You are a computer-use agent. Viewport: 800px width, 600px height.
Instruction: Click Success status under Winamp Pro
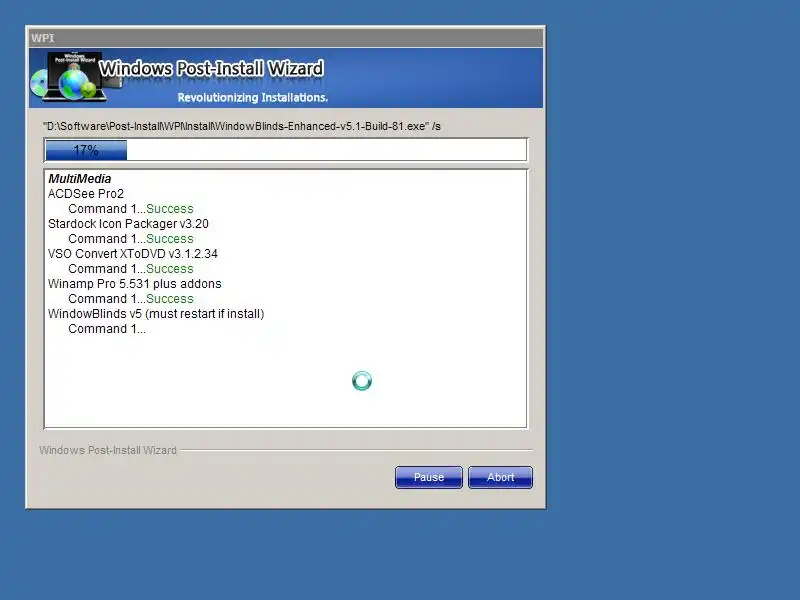click(x=170, y=299)
